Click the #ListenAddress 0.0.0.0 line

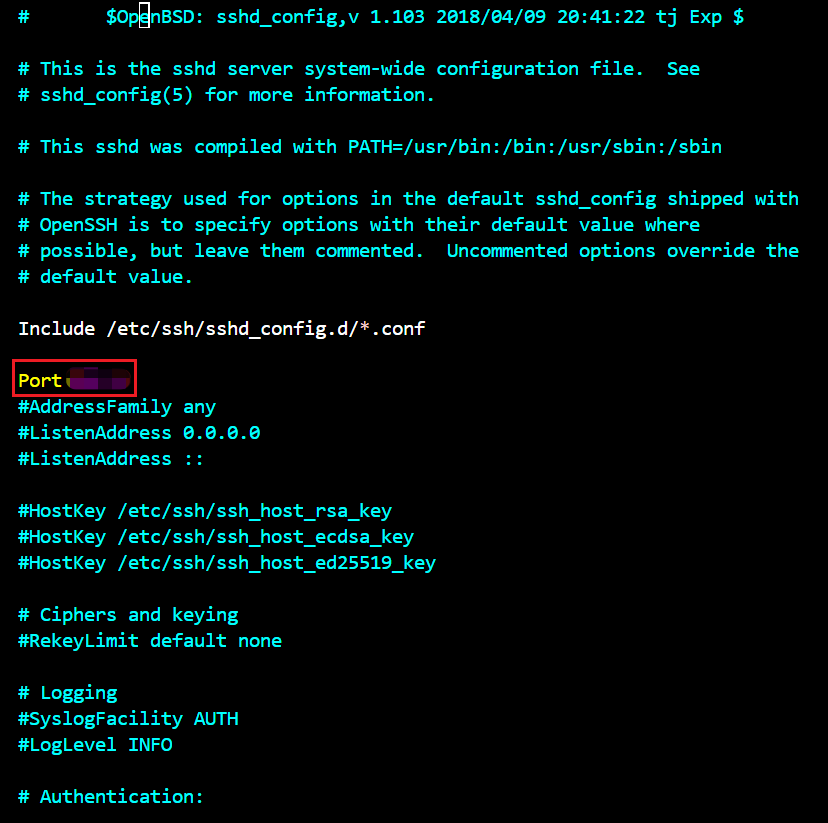(139, 433)
